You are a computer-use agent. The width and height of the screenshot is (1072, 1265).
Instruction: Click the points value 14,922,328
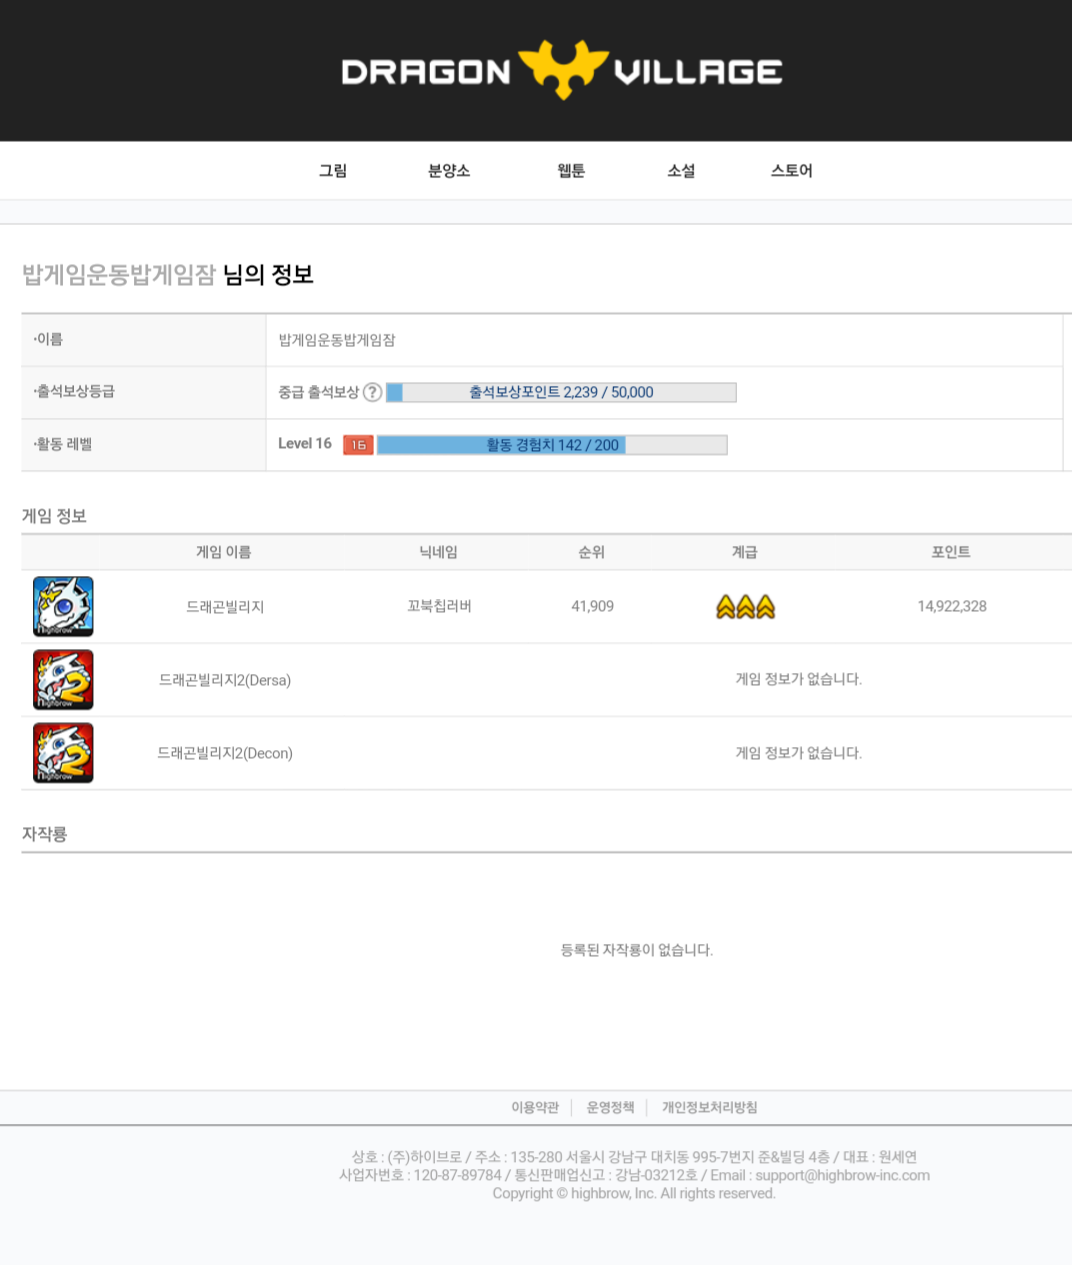(x=952, y=606)
